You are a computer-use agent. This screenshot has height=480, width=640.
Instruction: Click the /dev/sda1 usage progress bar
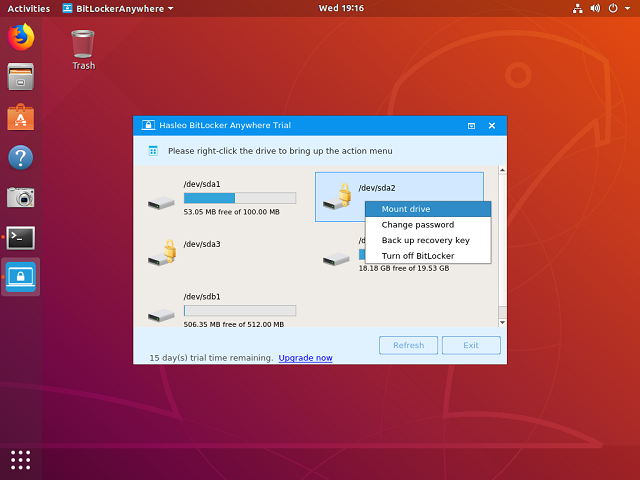click(x=240, y=198)
